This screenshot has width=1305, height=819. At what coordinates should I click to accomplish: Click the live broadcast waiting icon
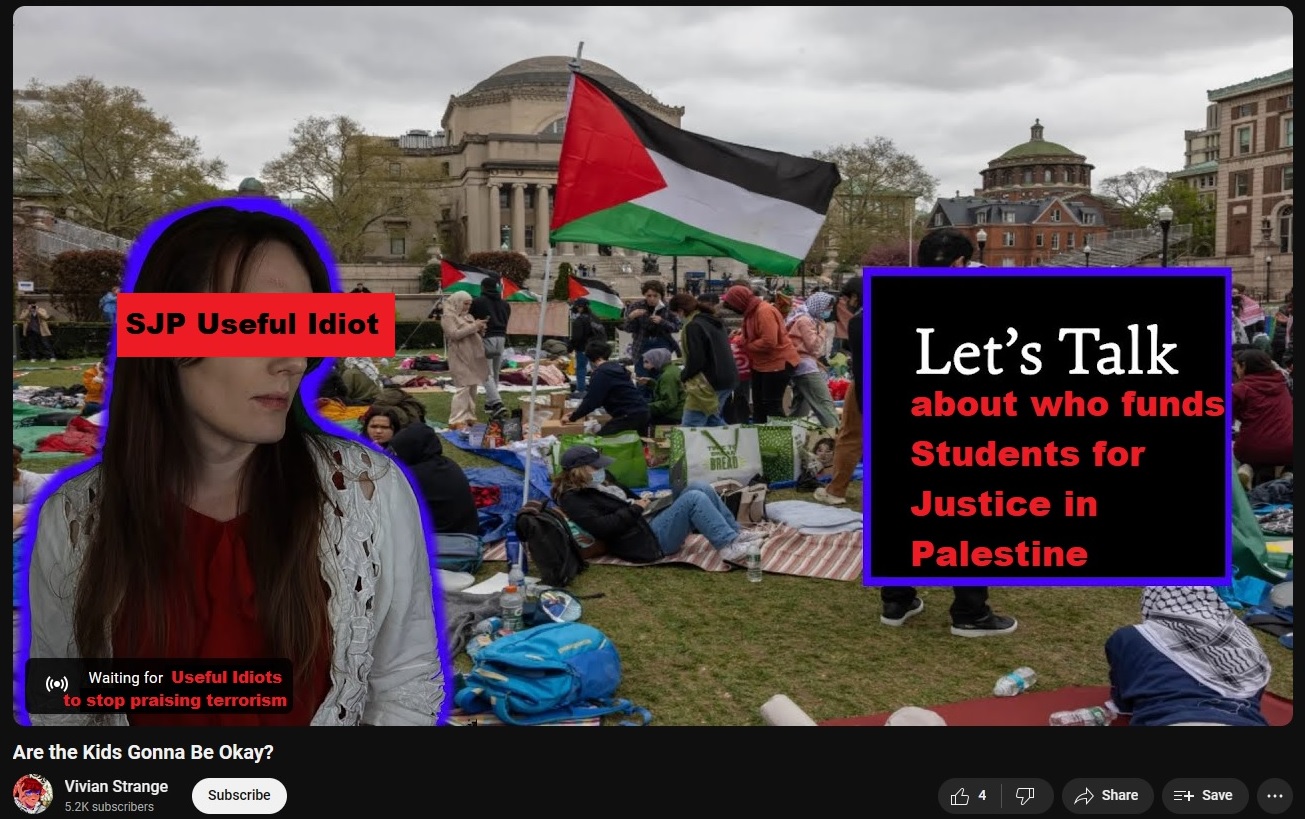pyautogui.click(x=57, y=685)
